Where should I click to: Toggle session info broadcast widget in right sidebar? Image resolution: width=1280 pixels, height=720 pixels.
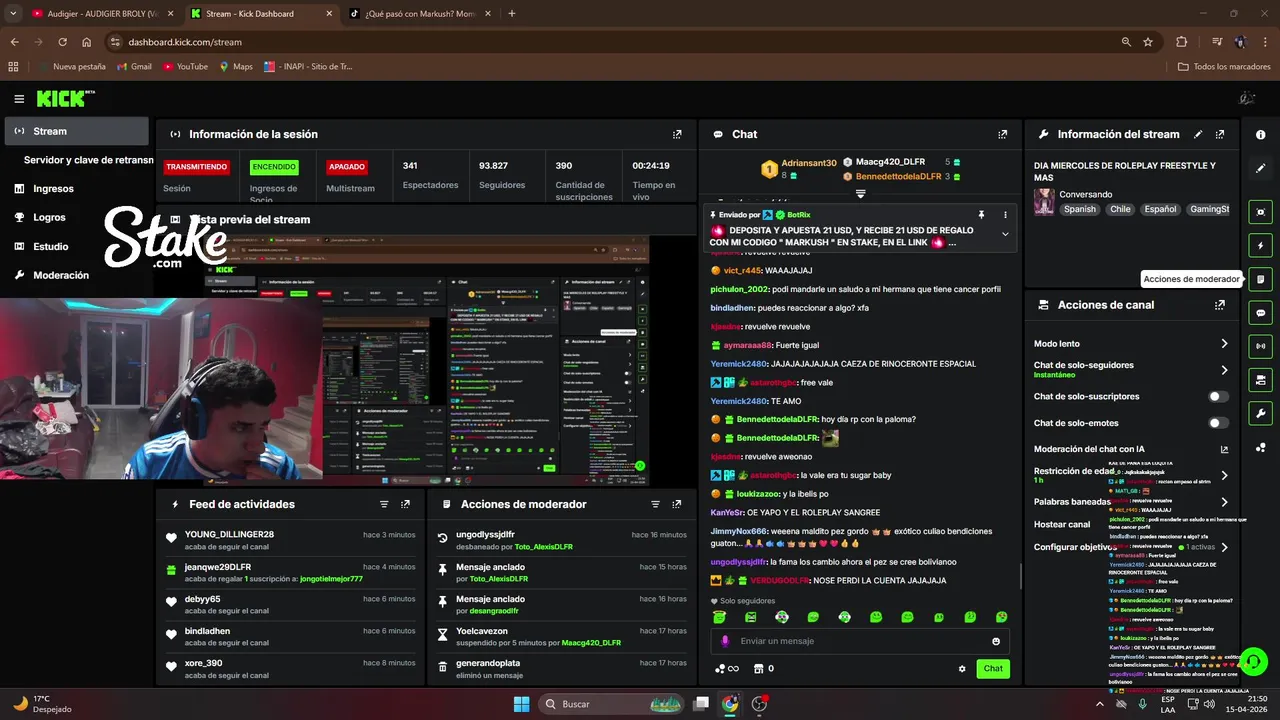click(x=1261, y=346)
